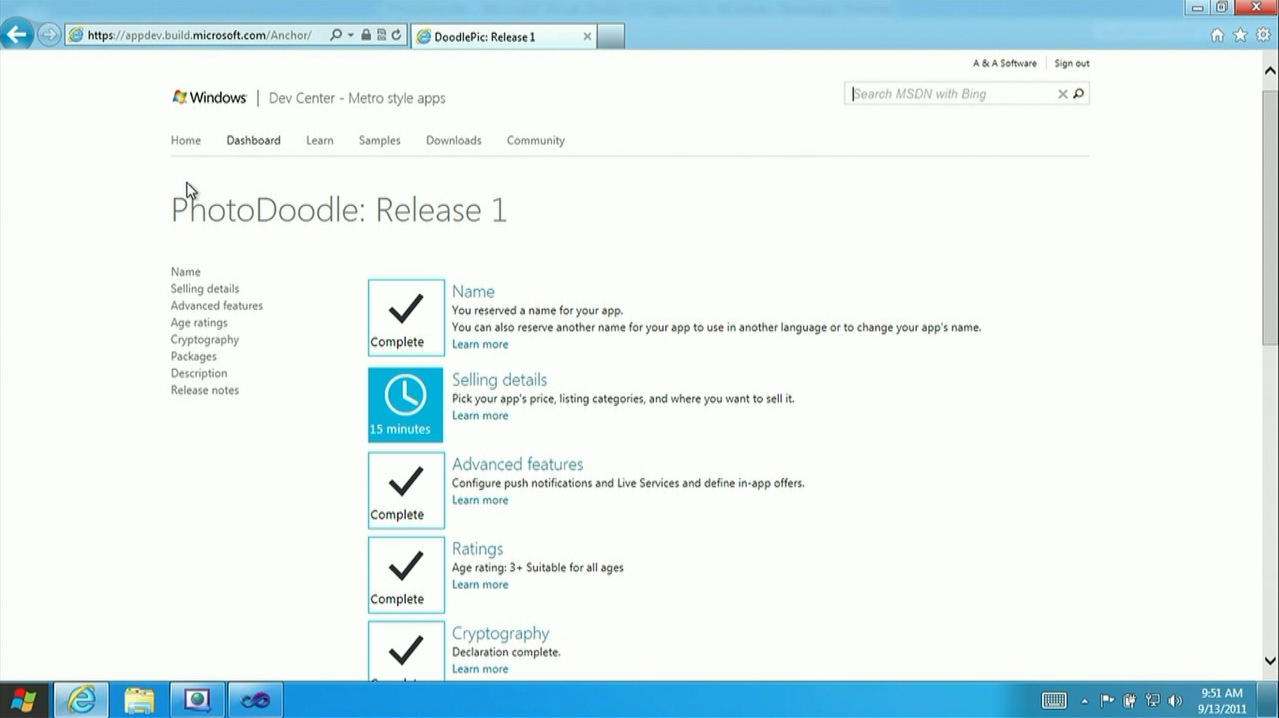Open the Selling details heading link

click(499, 380)
